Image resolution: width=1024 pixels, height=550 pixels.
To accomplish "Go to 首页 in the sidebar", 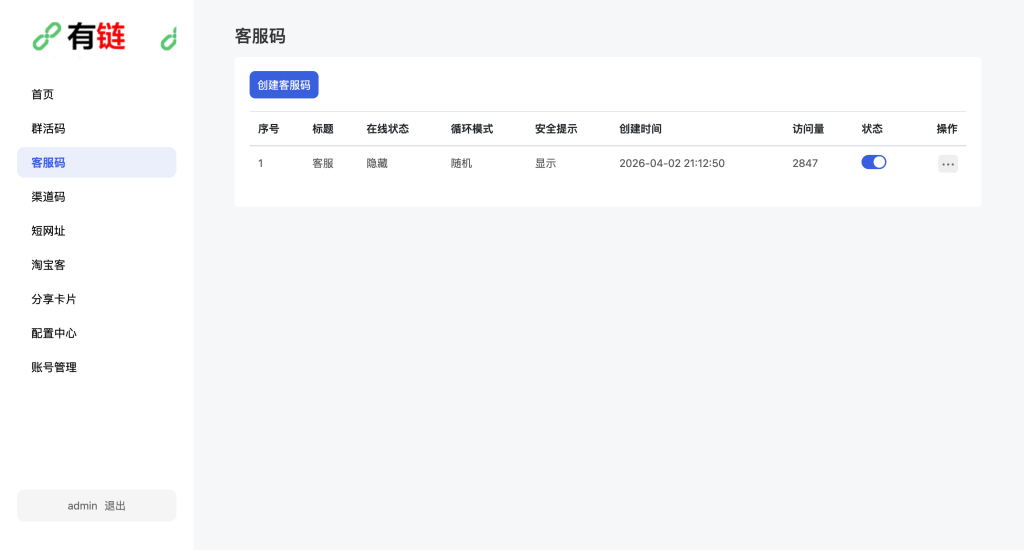I will [97, 94].
